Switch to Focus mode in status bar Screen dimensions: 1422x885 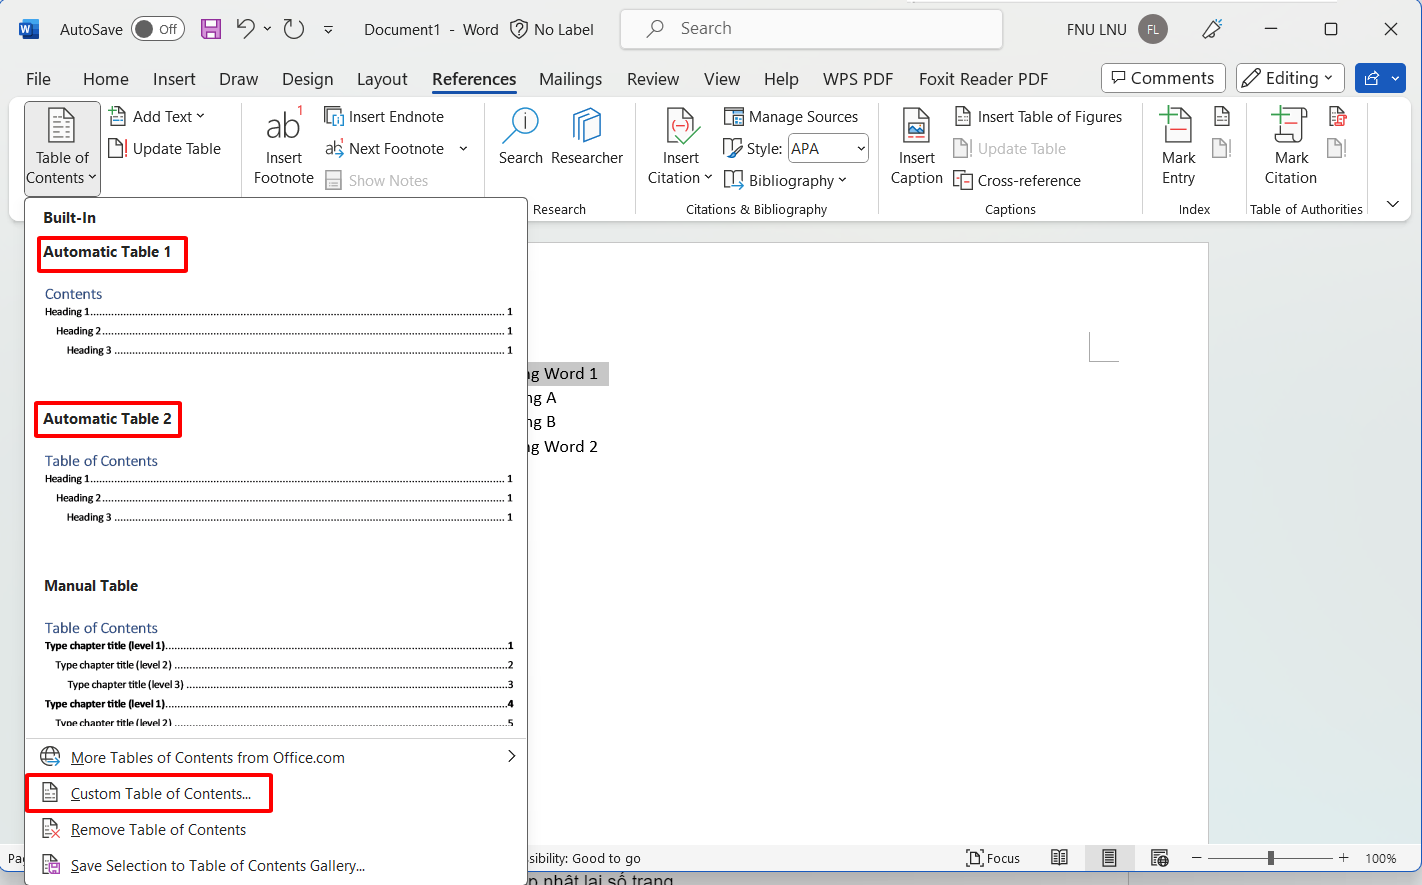coord(993,858)
